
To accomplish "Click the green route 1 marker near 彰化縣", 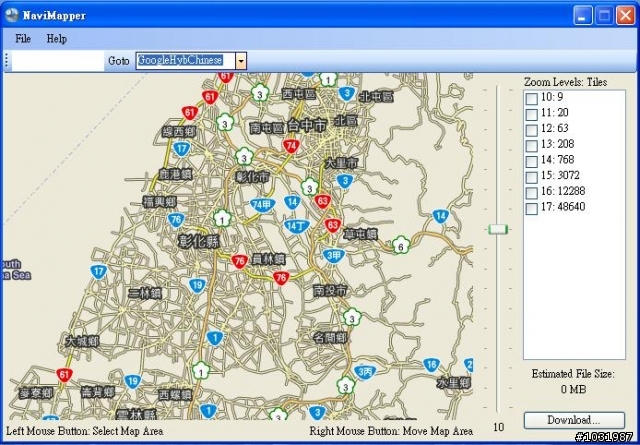I will pos(222,219).
